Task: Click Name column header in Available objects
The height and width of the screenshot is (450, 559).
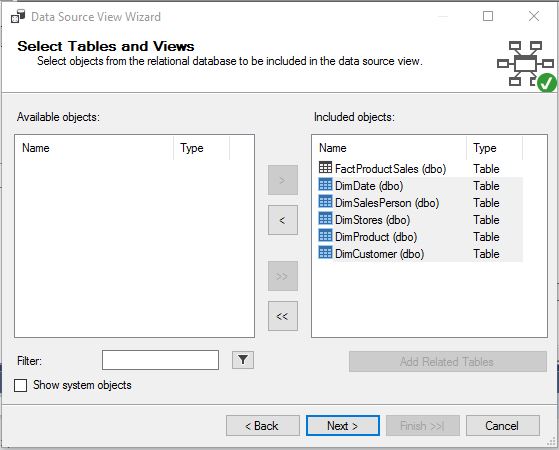Action: pyautogui.click(x=94, y=148)
